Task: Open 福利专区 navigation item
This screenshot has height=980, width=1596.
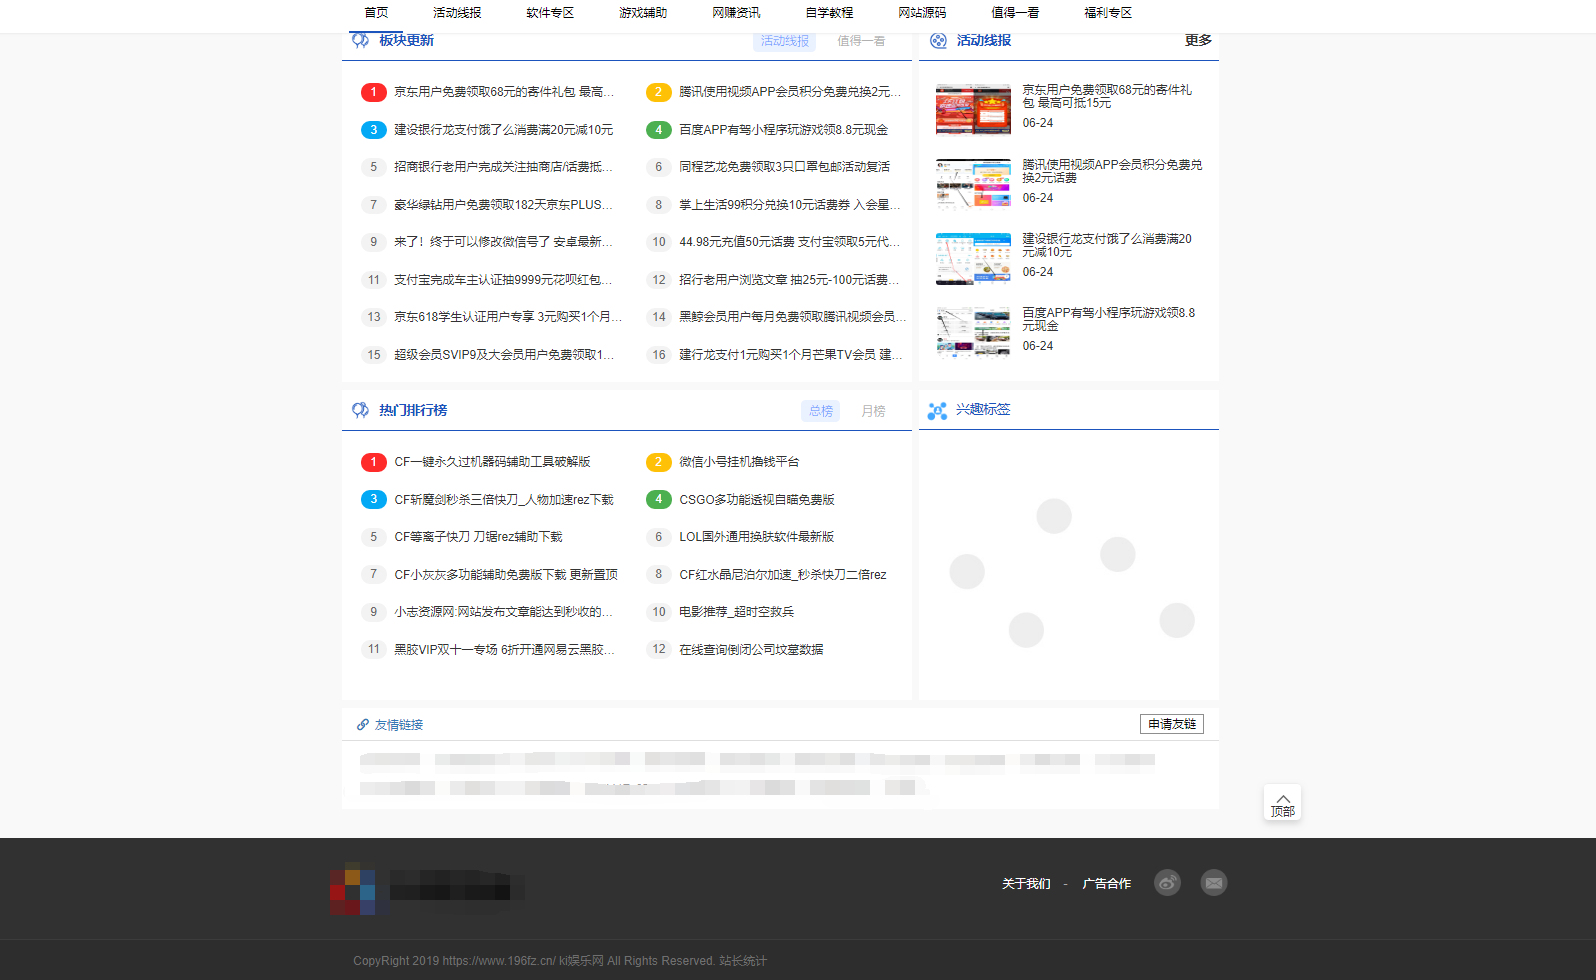Action: tap(1108, 13)
